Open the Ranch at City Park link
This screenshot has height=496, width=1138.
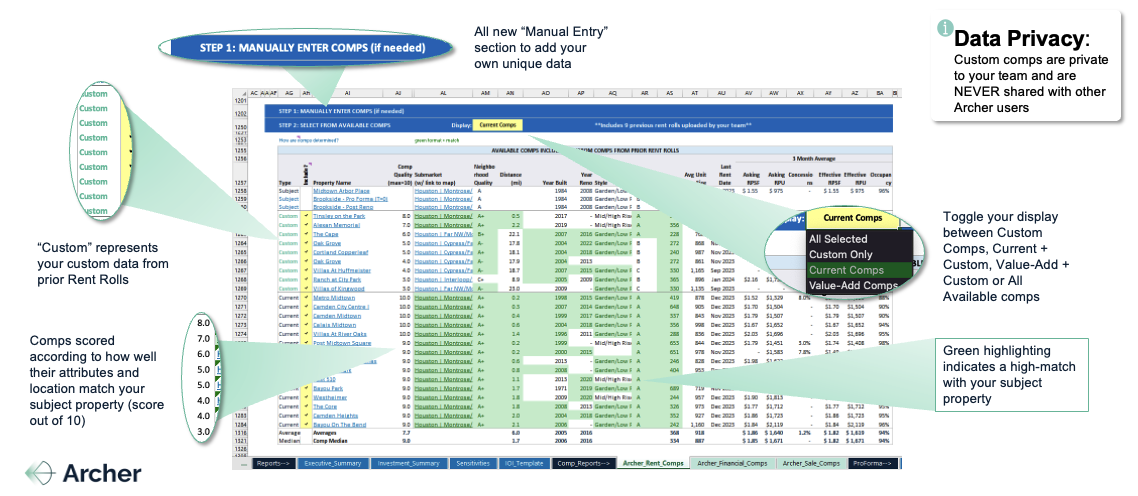pos(335,280)
